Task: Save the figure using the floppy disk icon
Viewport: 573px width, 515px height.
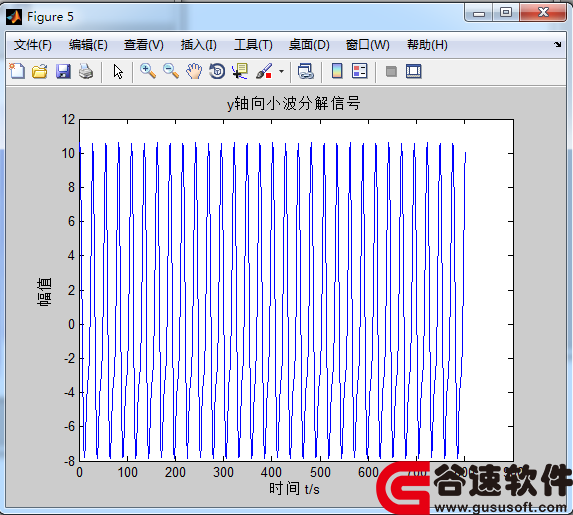Action: [x=63, y=71]
